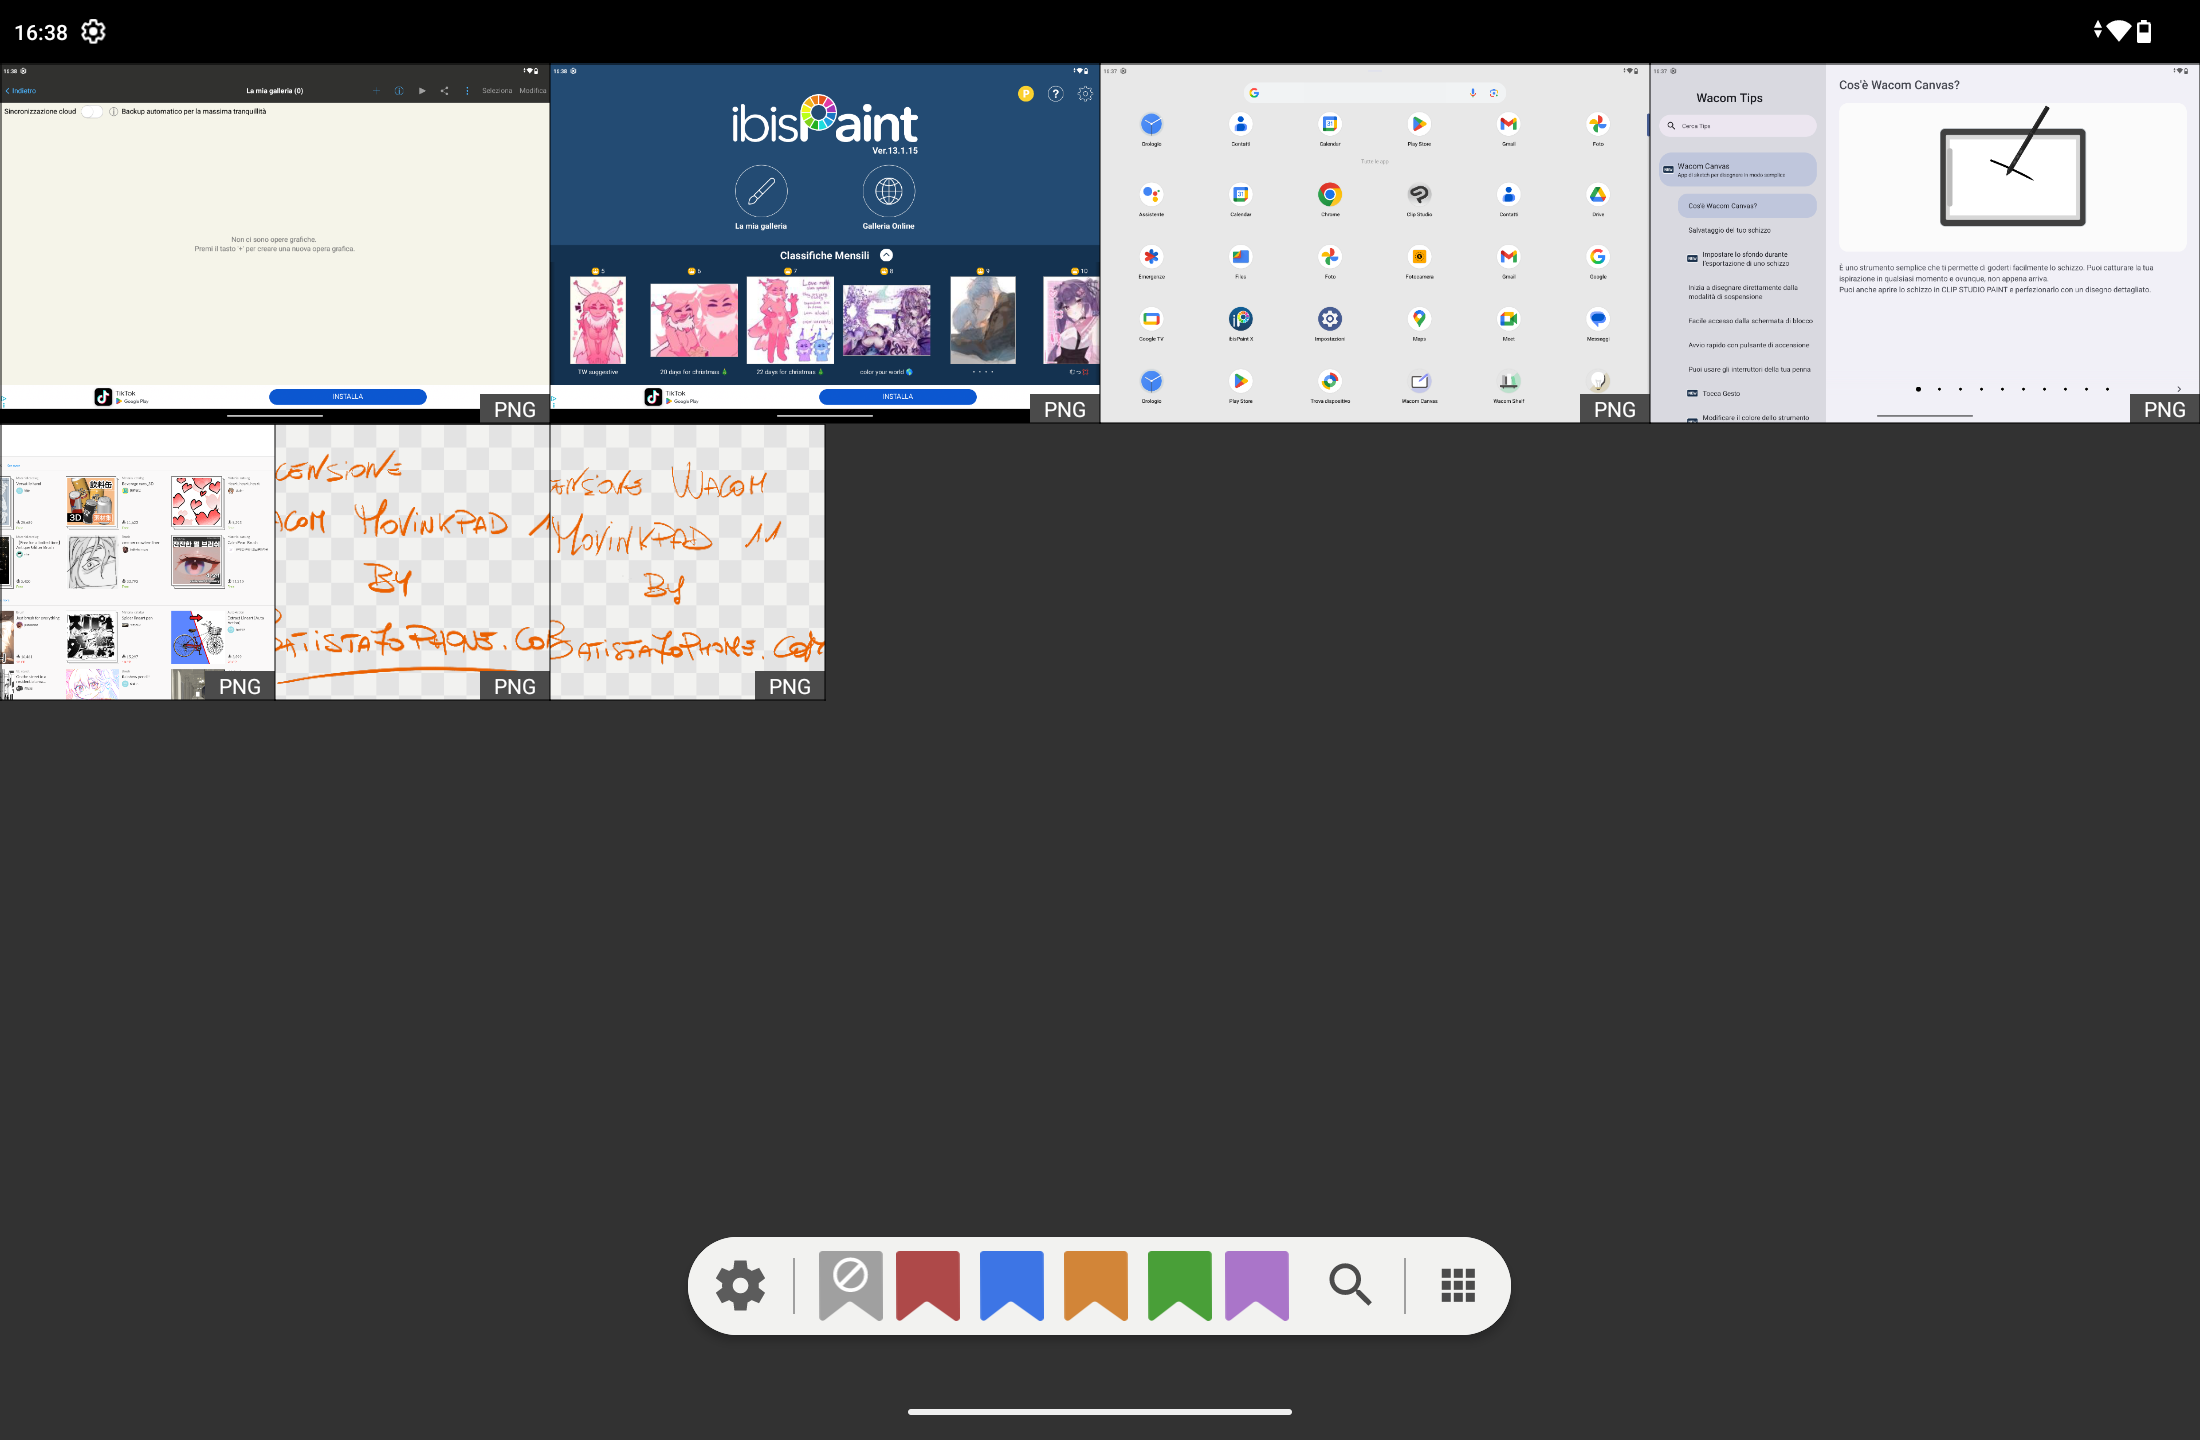Image resolution: width=2200 pixels, height=1440 pixels.
Task: Open the Wacom Tips screenshot thumbnail
Action: [1925, 243]
